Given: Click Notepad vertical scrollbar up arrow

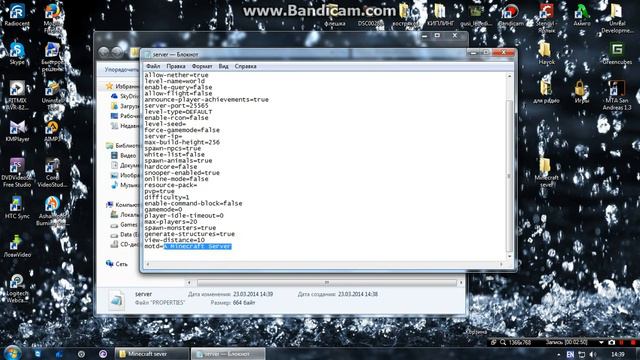Looking at the screenshot, I should [509, 76].
